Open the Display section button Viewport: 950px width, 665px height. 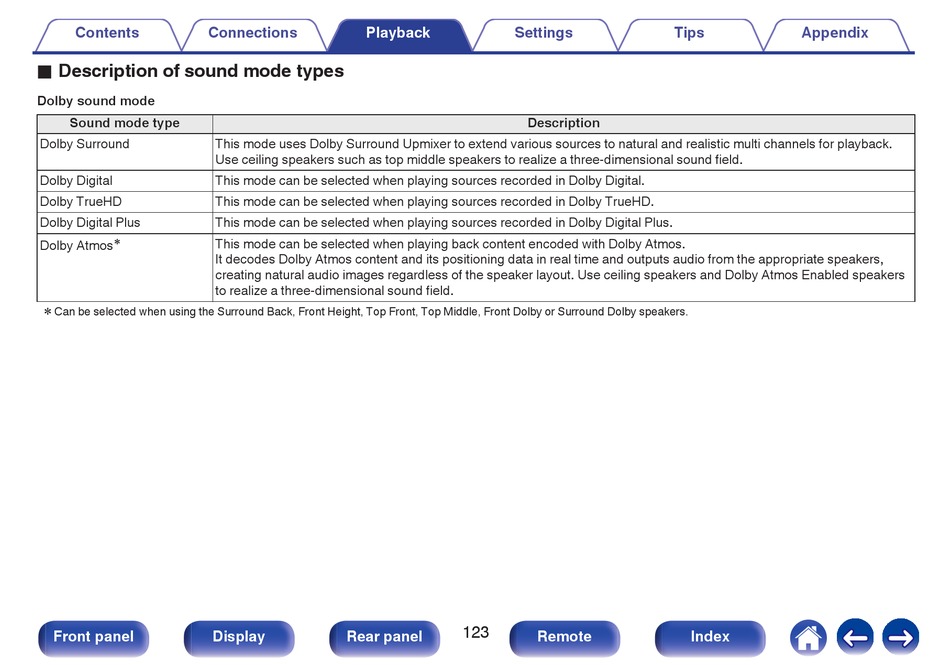point(239,638)
